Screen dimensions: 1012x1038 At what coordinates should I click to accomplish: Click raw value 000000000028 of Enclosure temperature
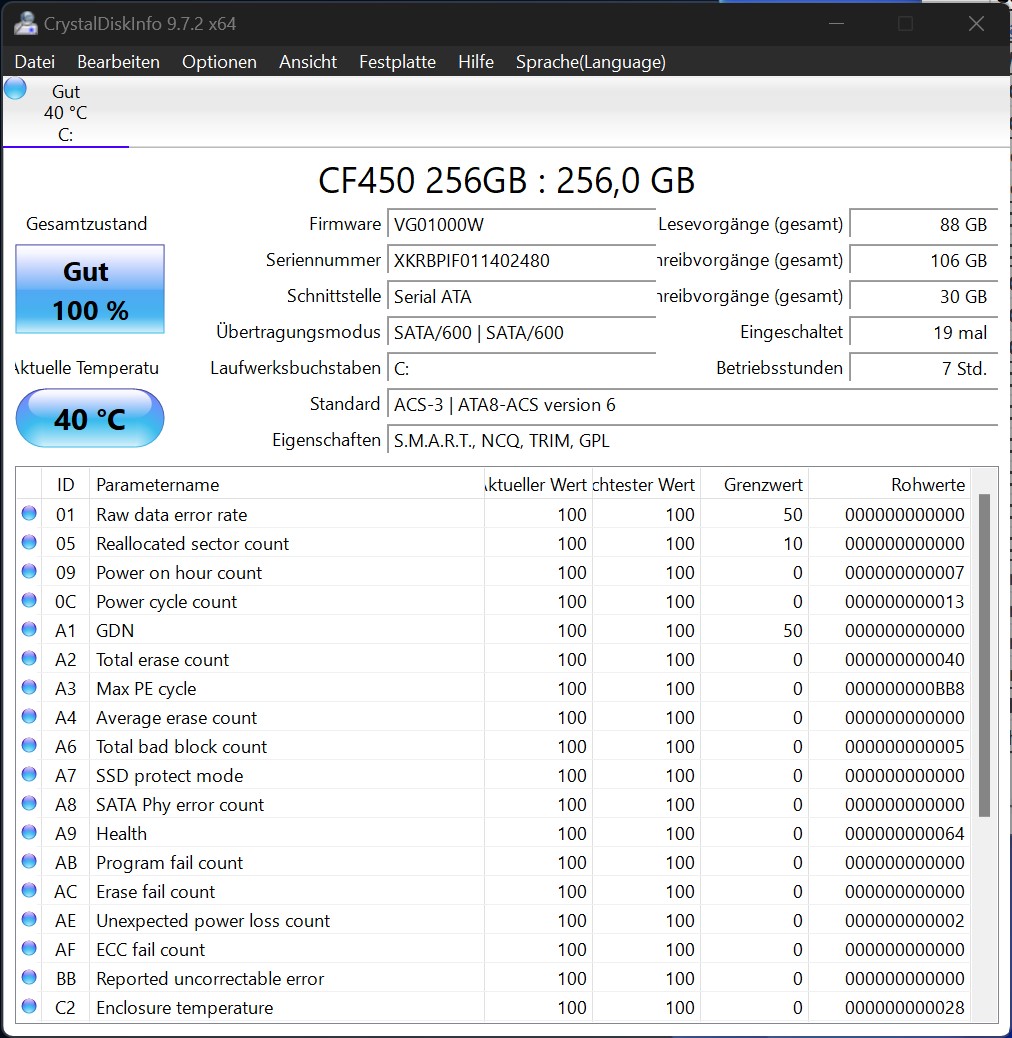(x=904, y=1008)
